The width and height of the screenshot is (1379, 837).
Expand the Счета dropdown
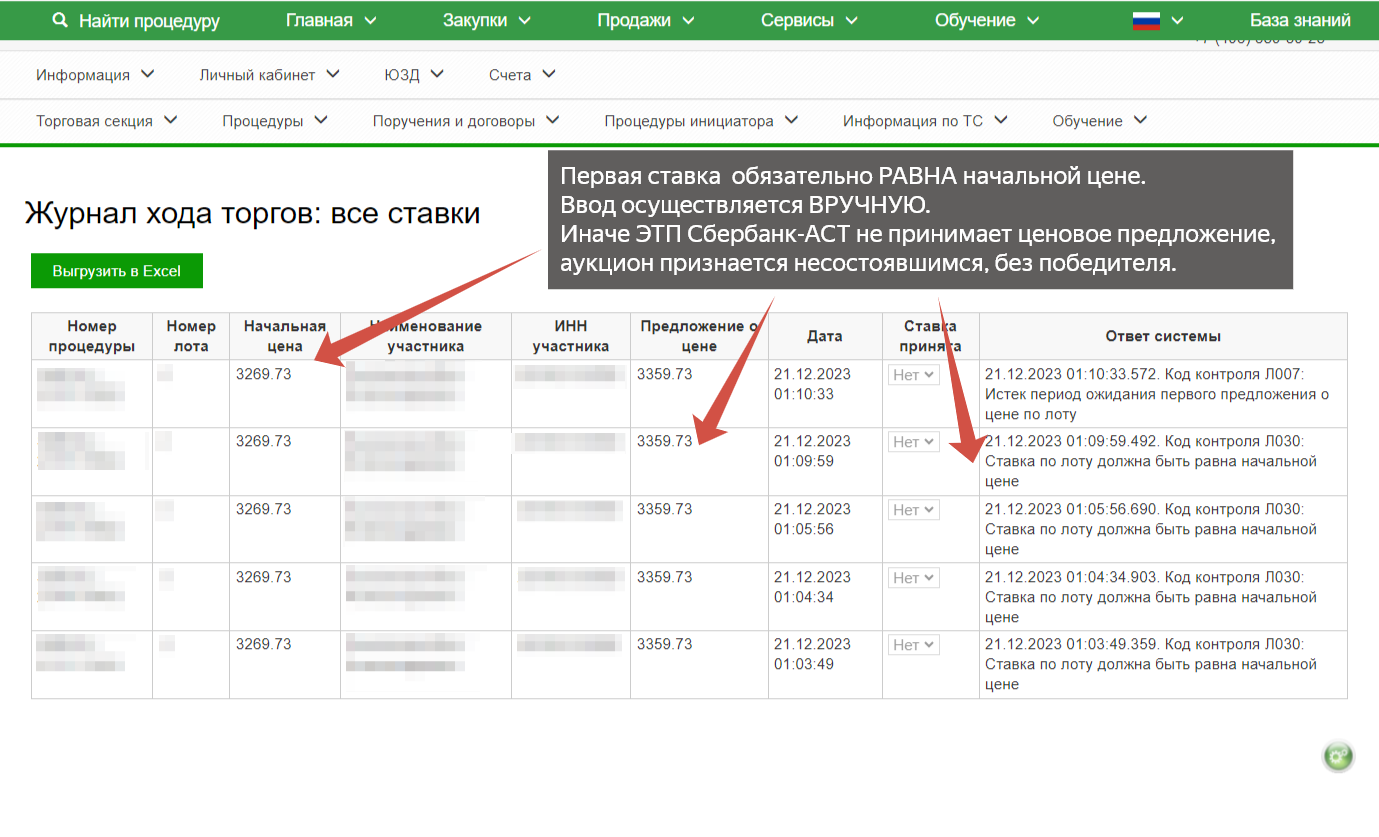[x=522, y=74]
